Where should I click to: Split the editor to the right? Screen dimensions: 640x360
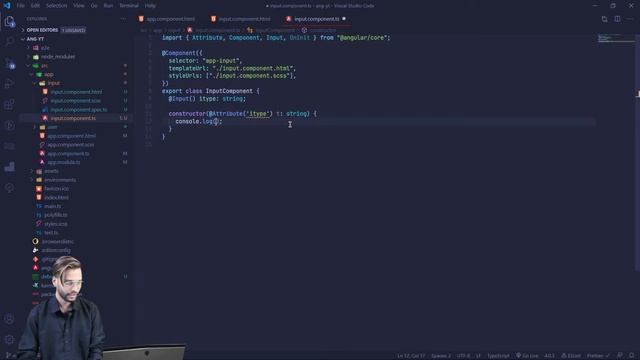[617, 19]
